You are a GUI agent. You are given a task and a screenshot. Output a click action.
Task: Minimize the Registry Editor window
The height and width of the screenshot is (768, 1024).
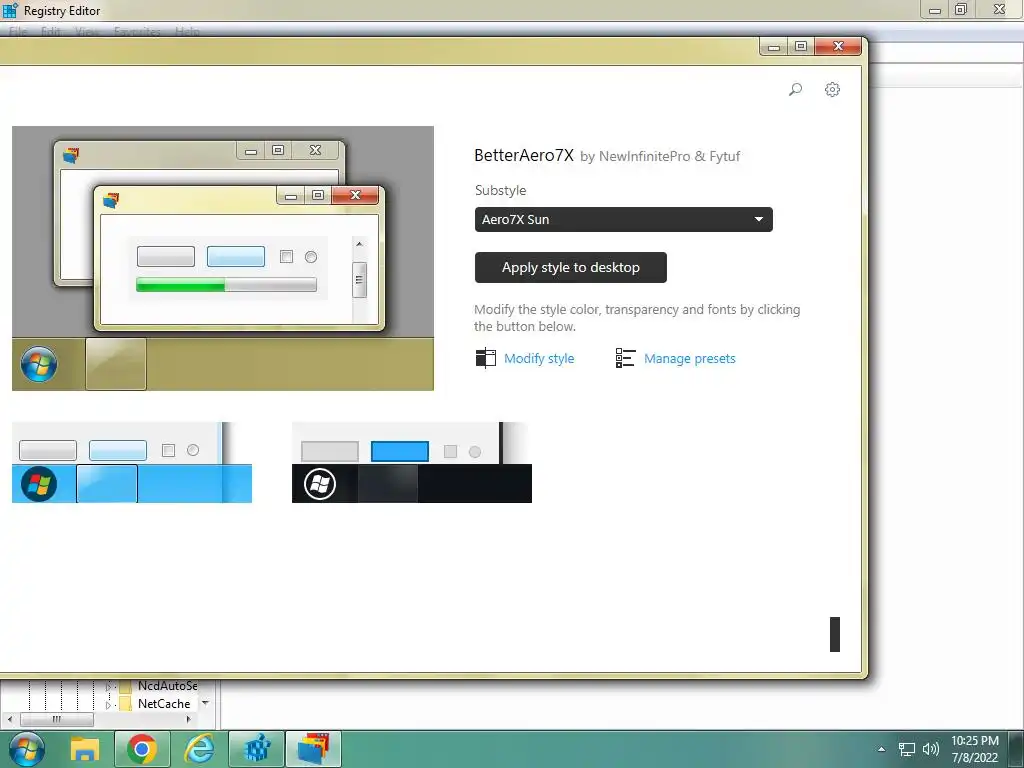[x=935, y=10]
